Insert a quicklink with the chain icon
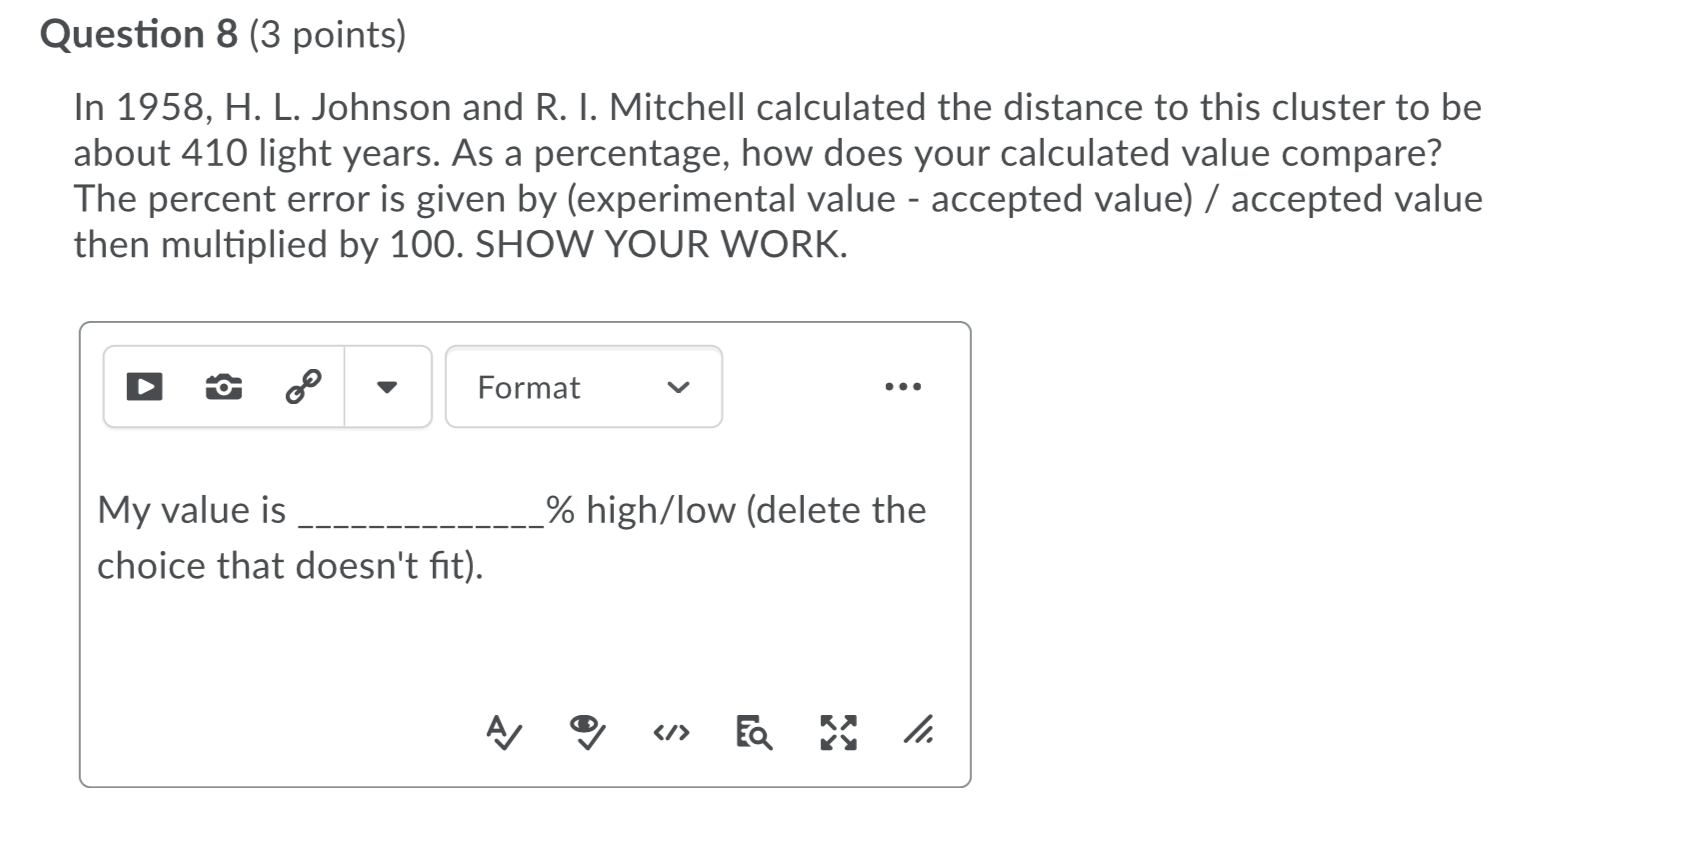 [302, 387]
